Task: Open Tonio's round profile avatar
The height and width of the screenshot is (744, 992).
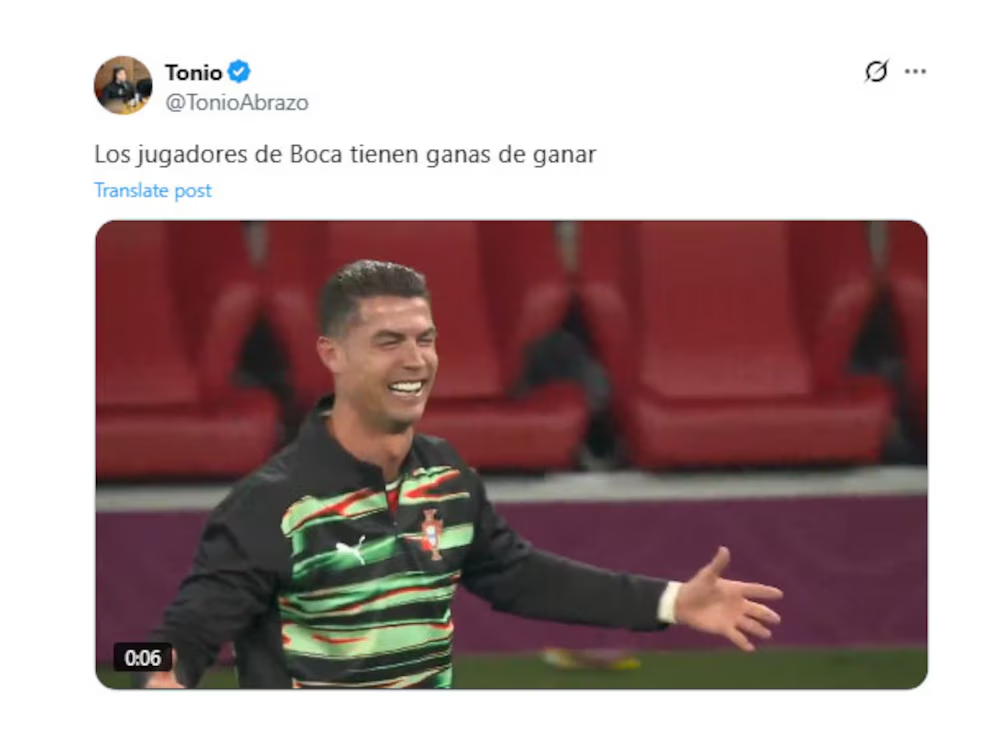Action: [x=123, y=85]
